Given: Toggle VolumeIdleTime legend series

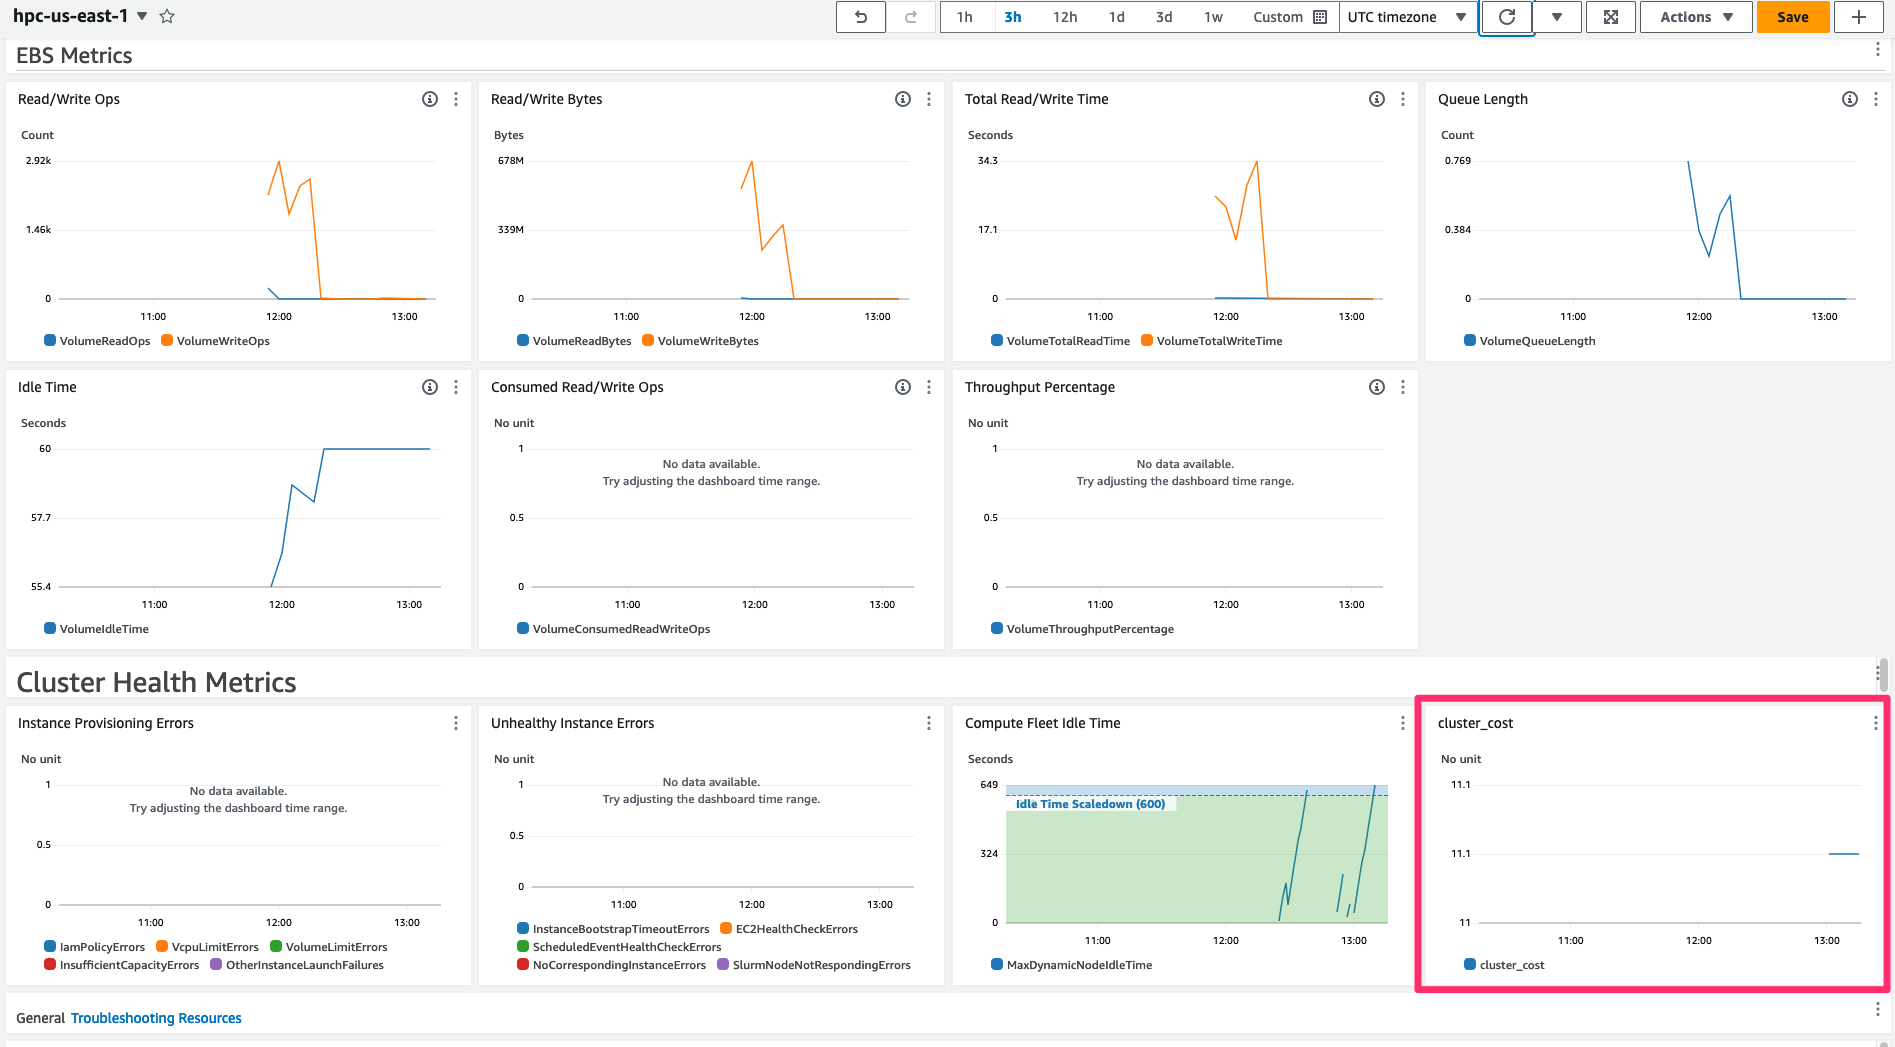Looking at the screenshot, I should [x=96, y=629].
